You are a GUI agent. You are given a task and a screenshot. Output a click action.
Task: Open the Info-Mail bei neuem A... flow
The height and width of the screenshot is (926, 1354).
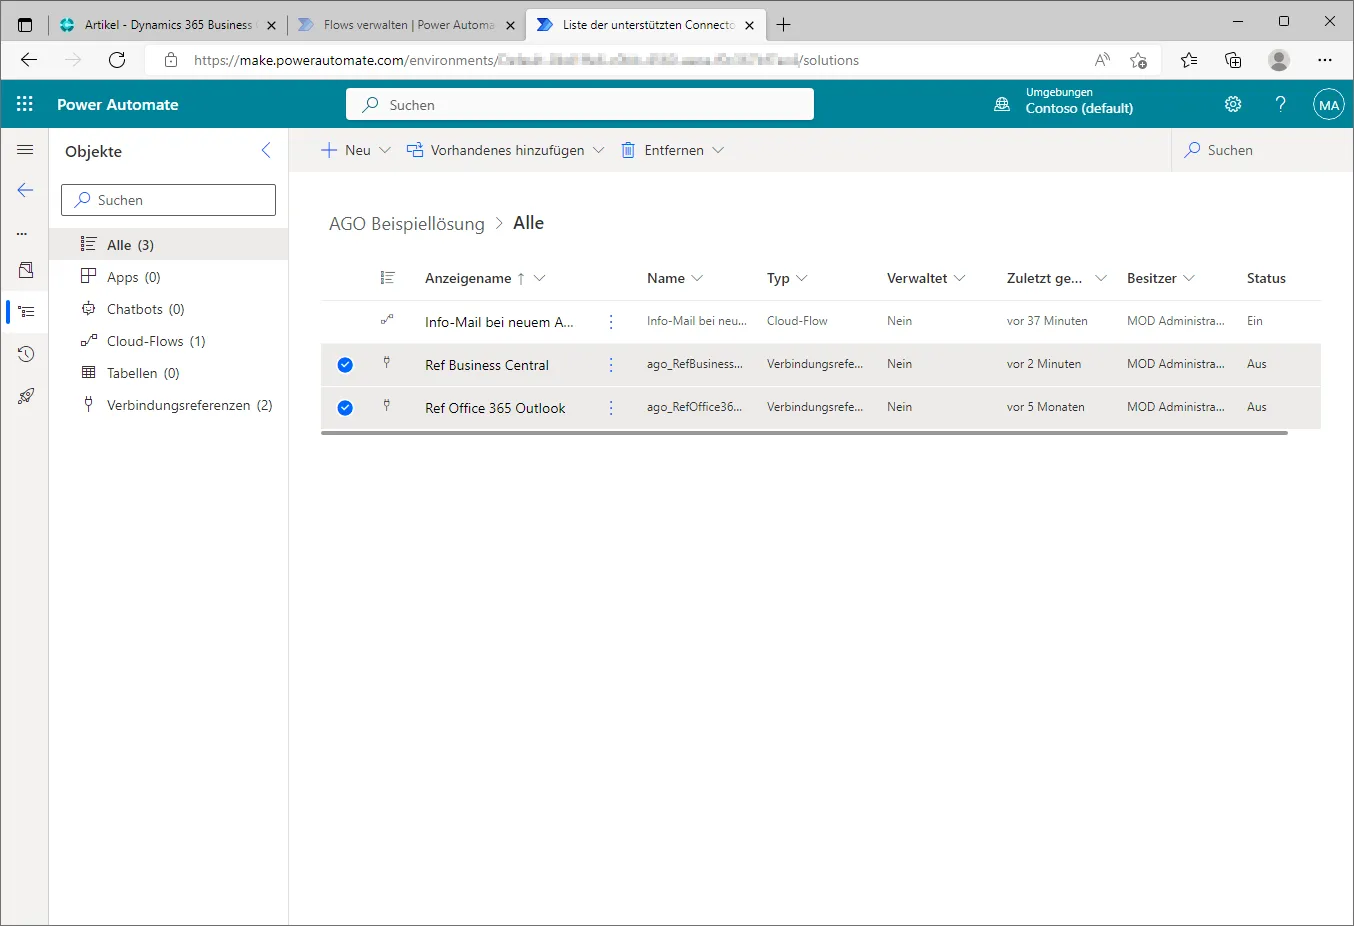point(499,322)
